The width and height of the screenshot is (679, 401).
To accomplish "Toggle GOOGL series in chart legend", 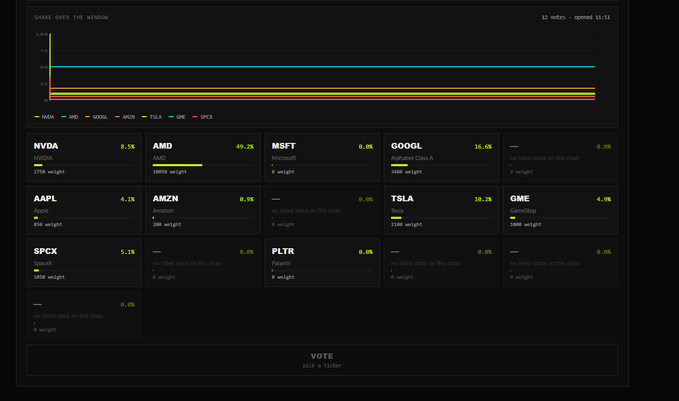I will coord(96,117).
